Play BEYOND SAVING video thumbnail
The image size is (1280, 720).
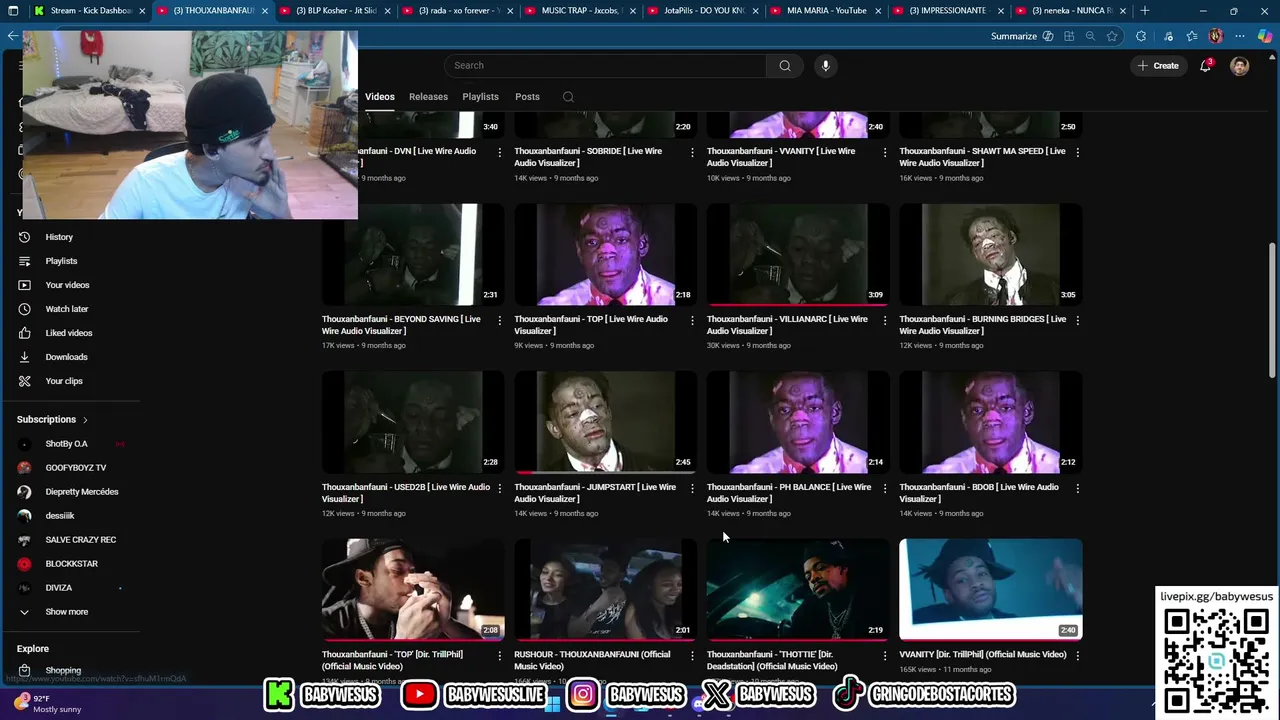coord(413,254)
